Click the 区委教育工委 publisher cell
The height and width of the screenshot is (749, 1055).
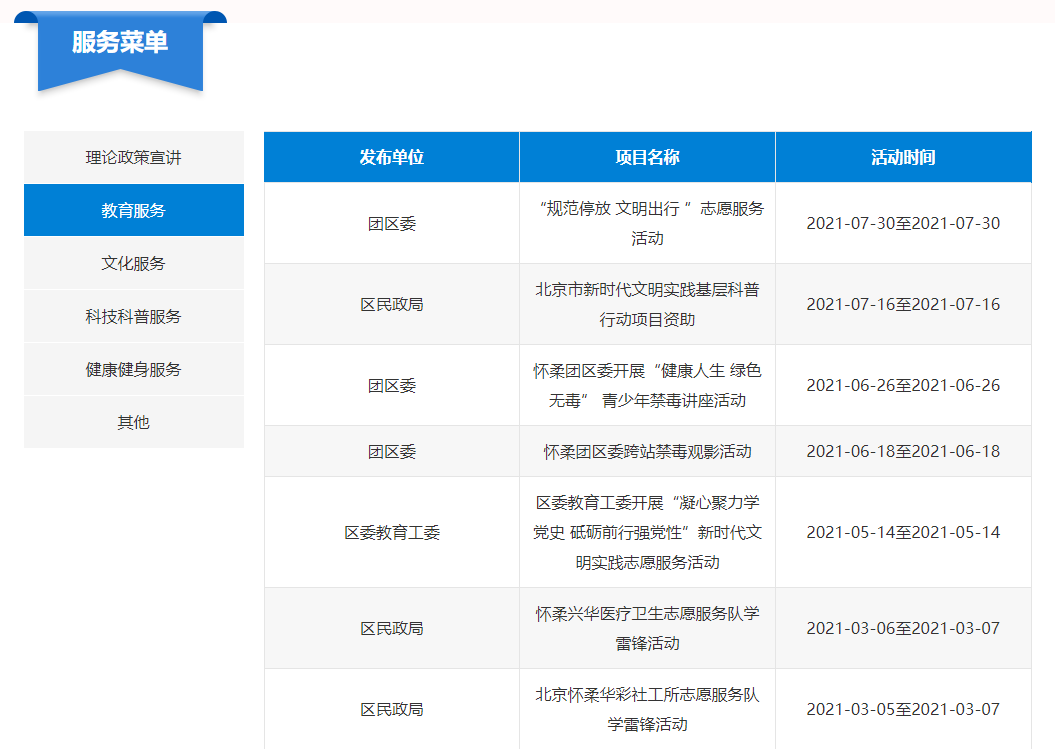392,532
